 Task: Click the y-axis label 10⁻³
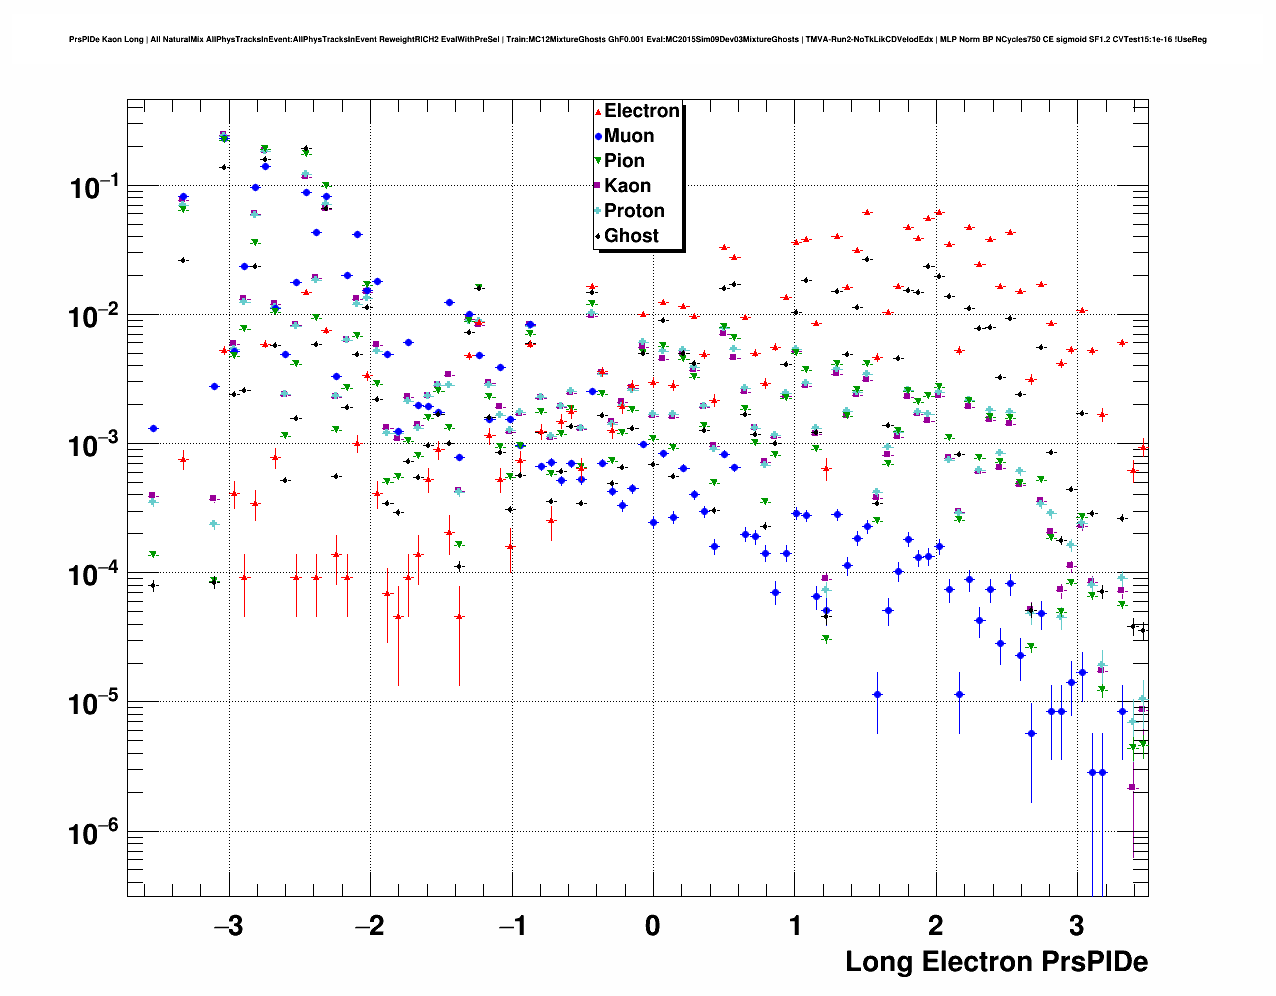93,444
